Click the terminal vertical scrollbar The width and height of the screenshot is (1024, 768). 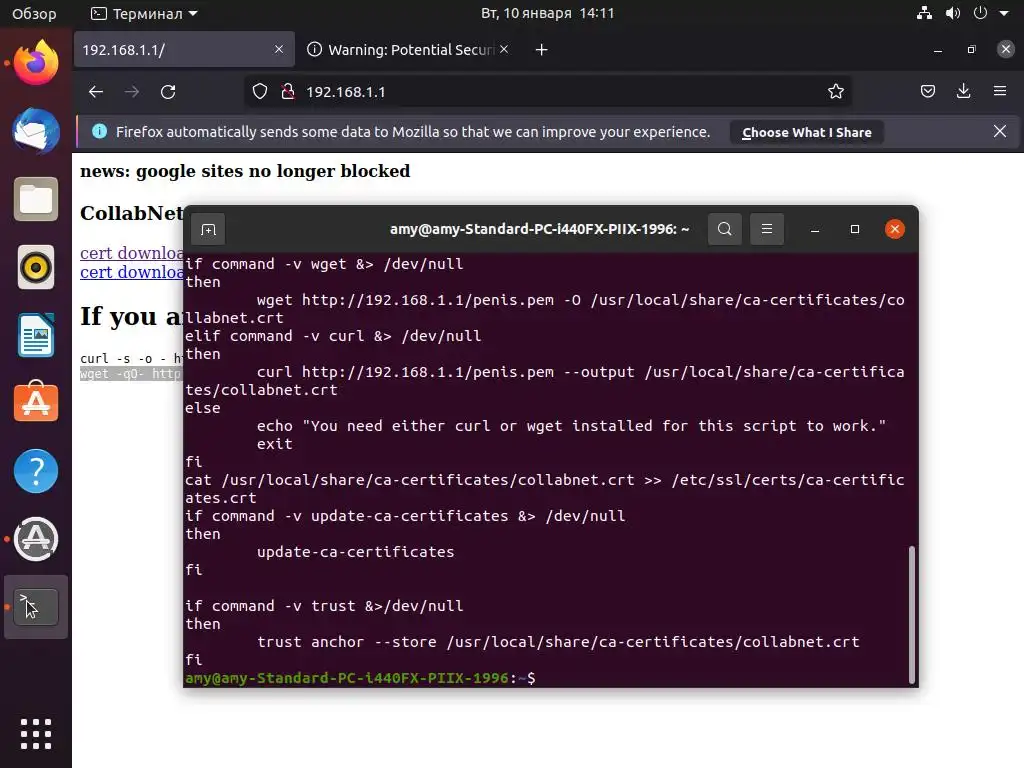(912, 615)
